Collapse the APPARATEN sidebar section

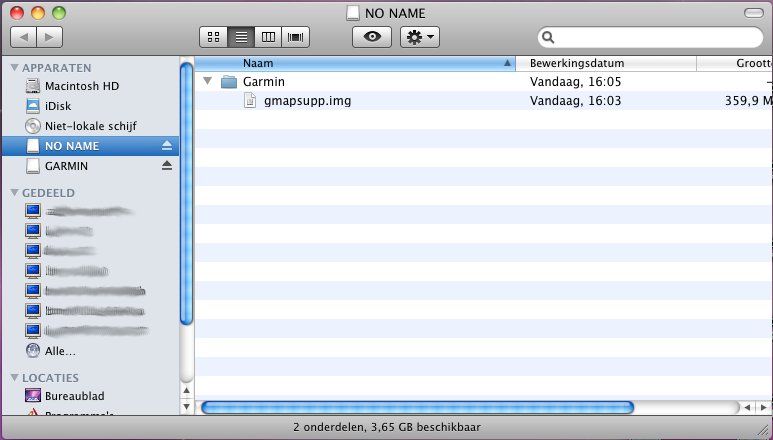(x=15, y=68)
